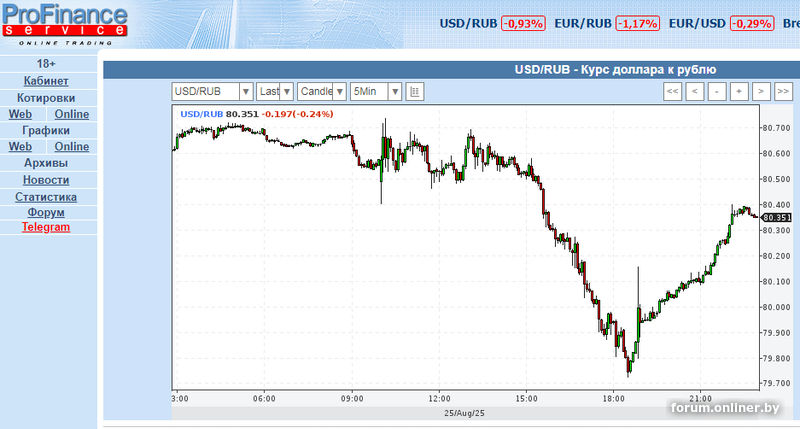Open the Last price type dropdown

(x=274, y=92)
